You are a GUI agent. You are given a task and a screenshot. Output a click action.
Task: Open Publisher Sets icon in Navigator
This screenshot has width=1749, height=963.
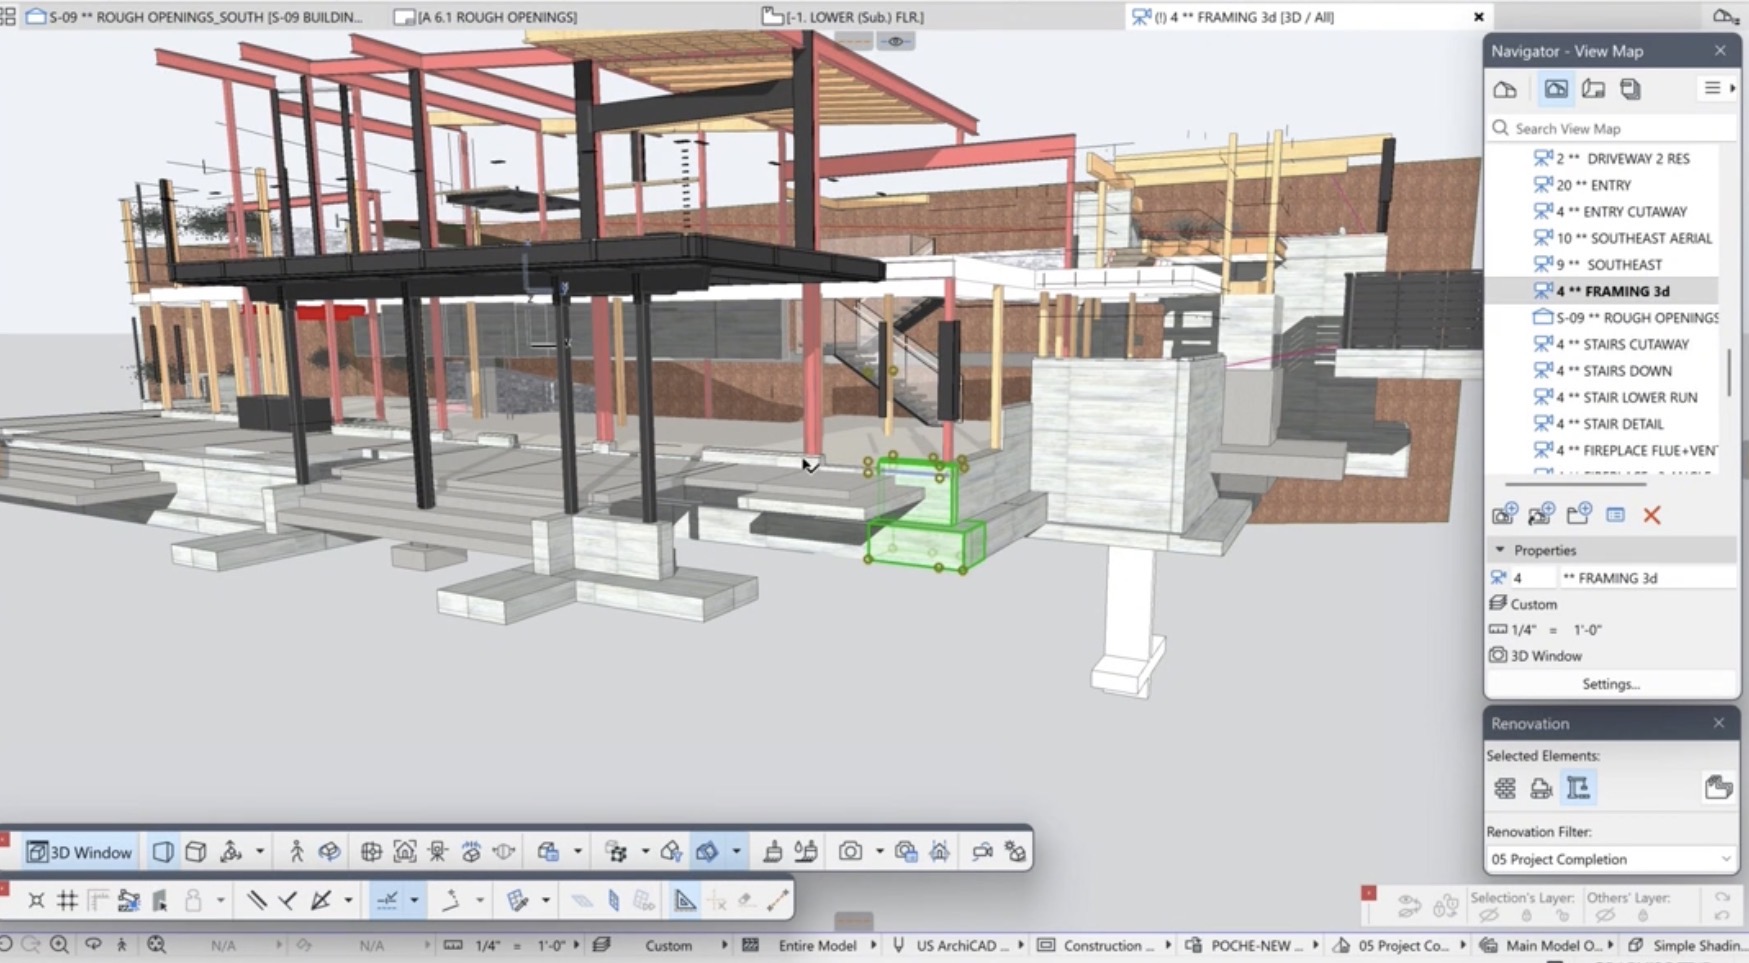(x=1630, y=89)
